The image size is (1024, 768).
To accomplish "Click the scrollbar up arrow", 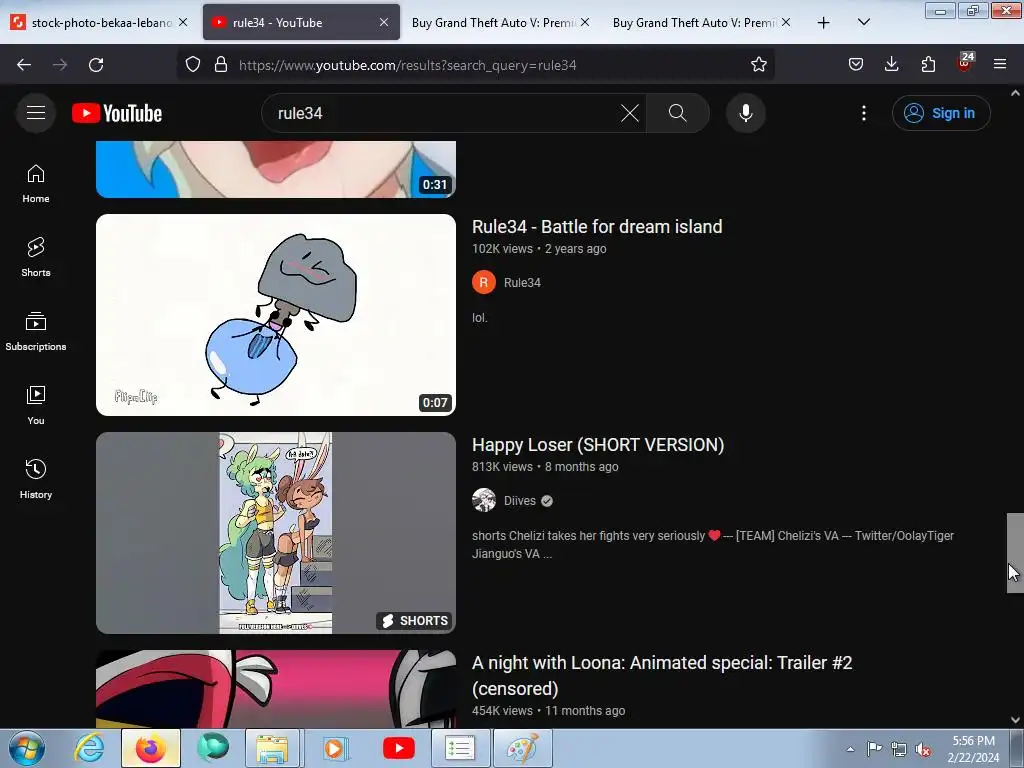I will pyautogui.click(x=1015, y=93).
